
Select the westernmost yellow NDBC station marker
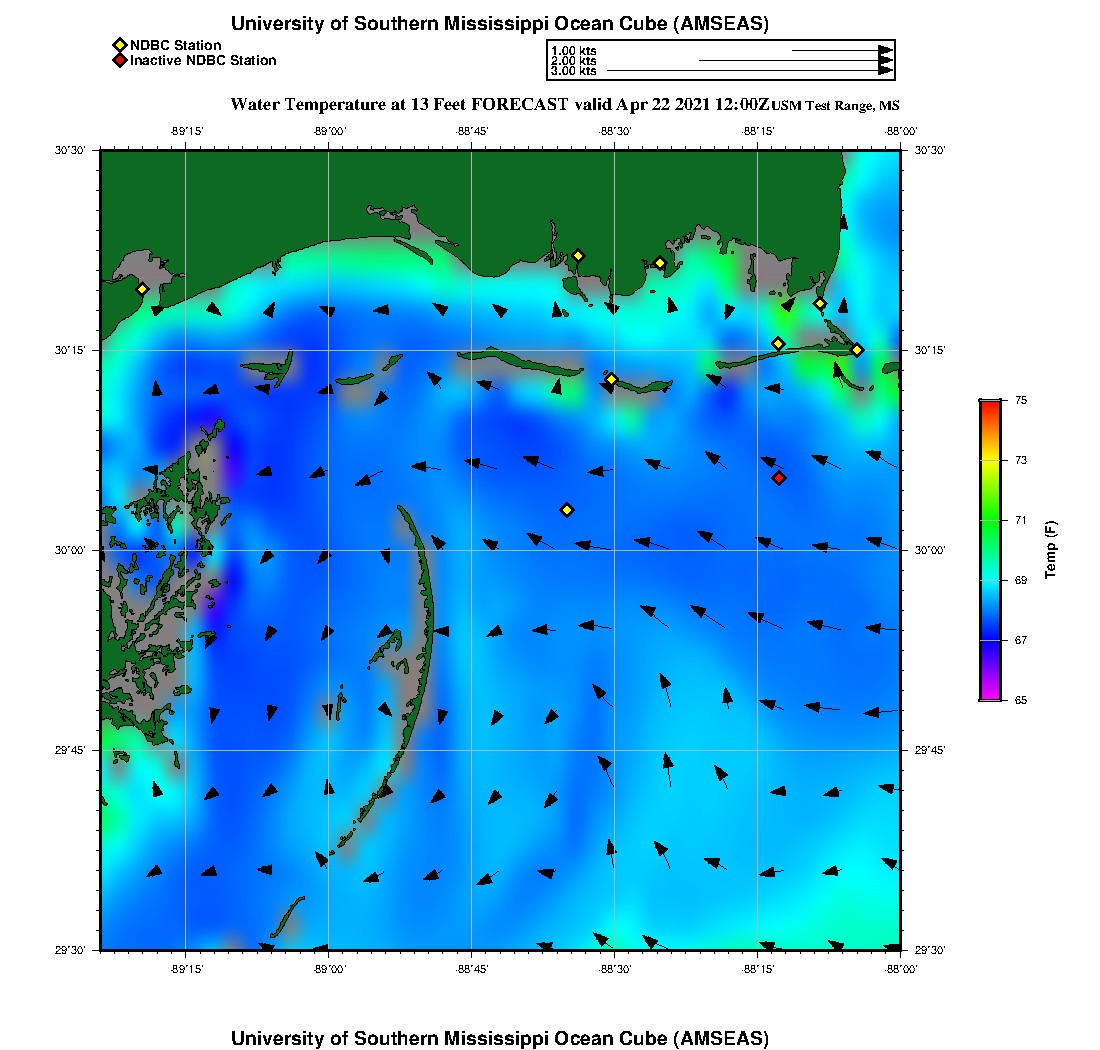coord(142,289)
